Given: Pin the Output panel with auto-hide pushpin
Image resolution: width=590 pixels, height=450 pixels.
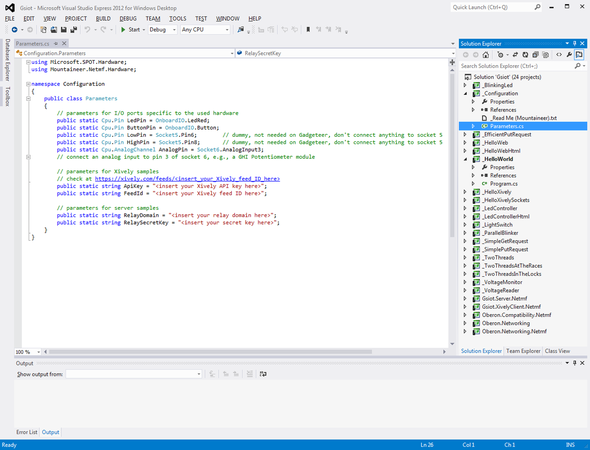Looking at the screenshot, I should (x=575, y=363).
